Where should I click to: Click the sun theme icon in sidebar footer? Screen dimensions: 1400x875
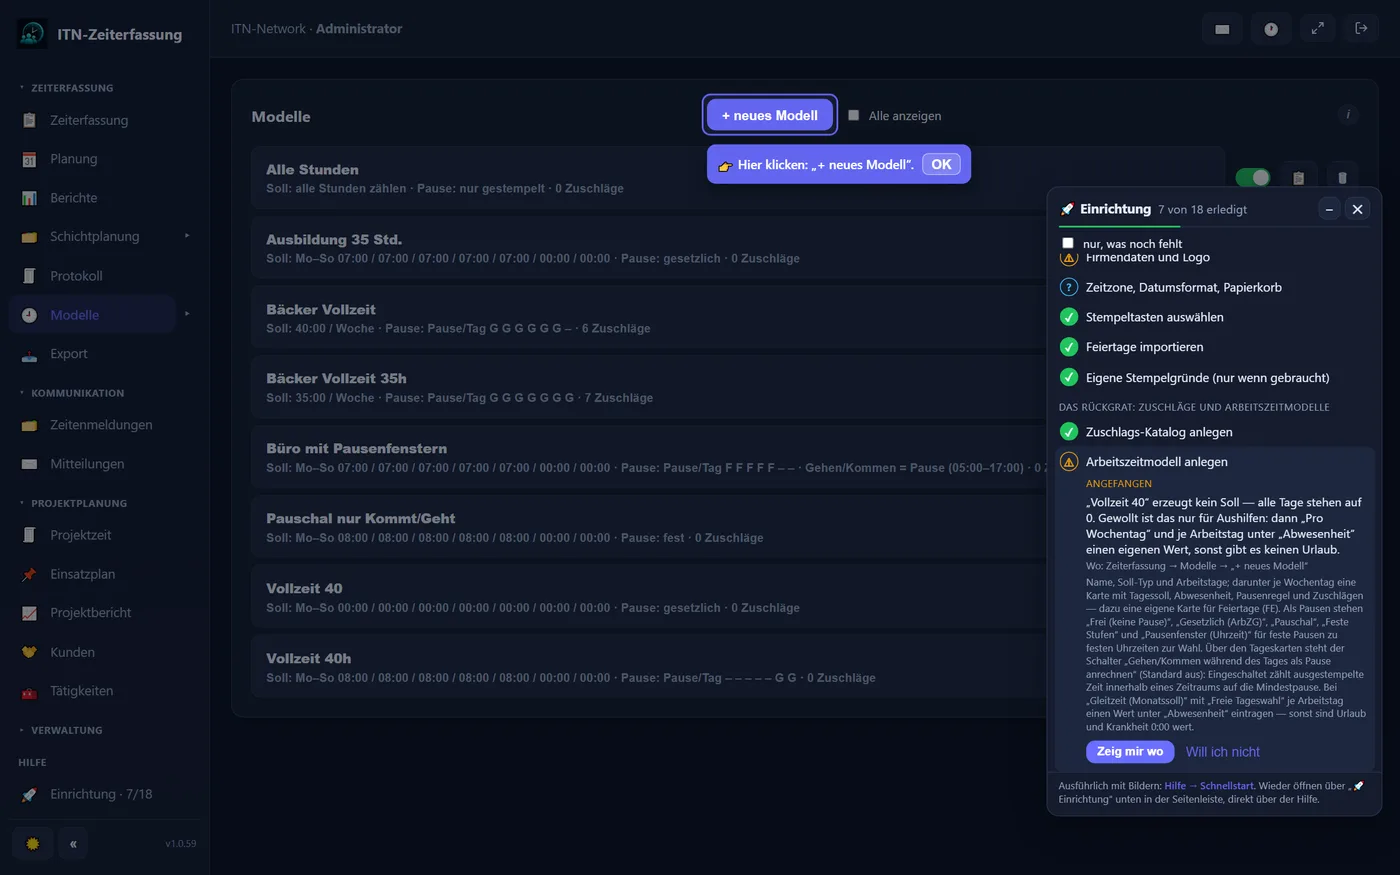32,844
